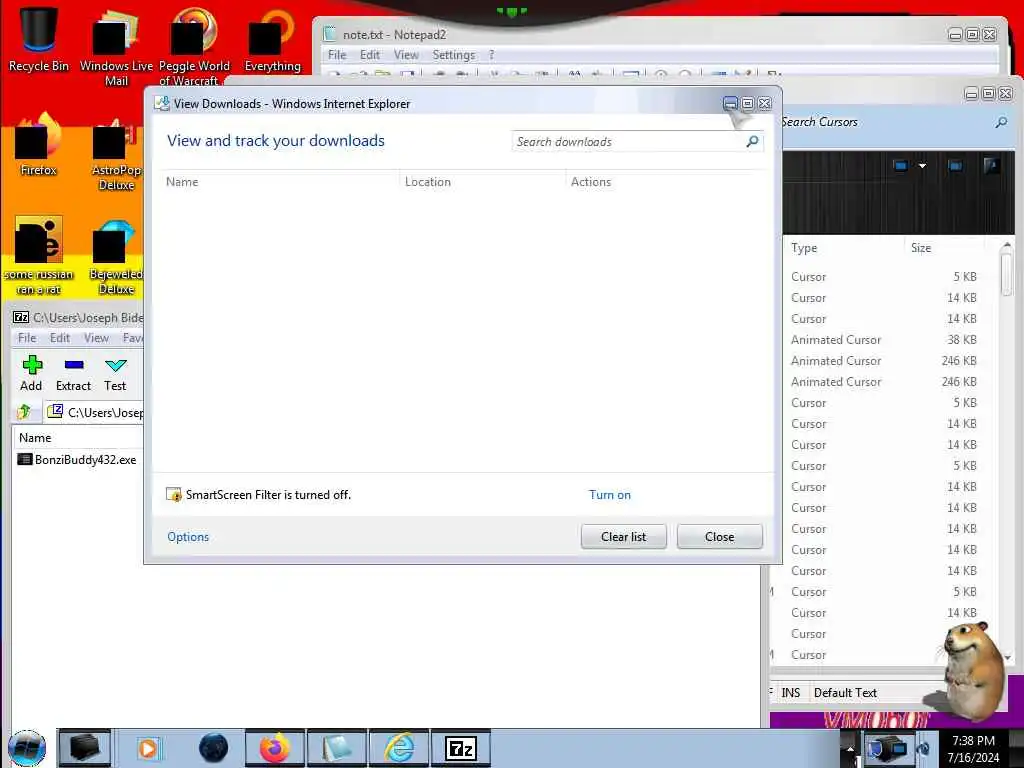Click the black printer-like taskbar button
Viewport: 1024px width, 768px height.
click(x=85, y=748)
